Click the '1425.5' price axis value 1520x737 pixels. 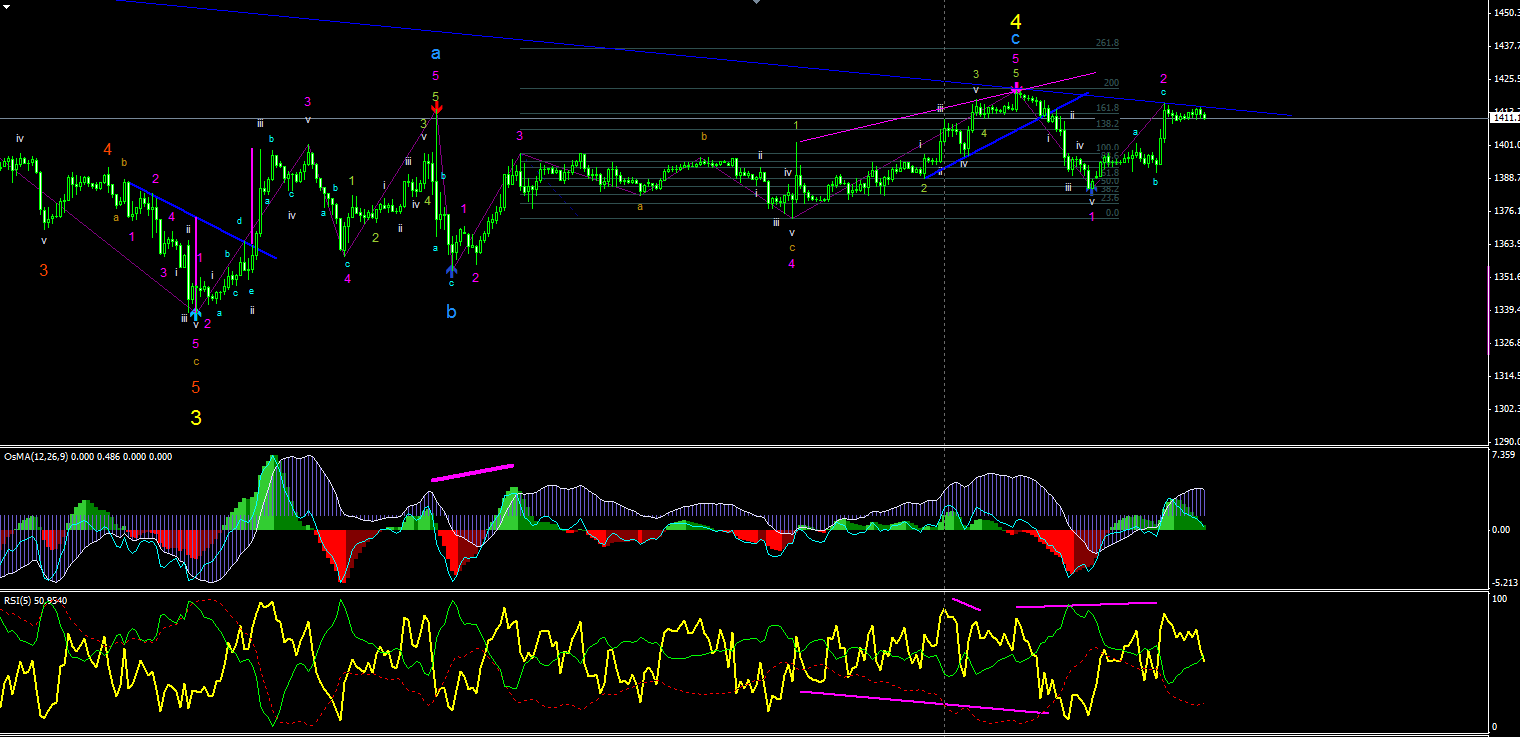click(1506, 79)
